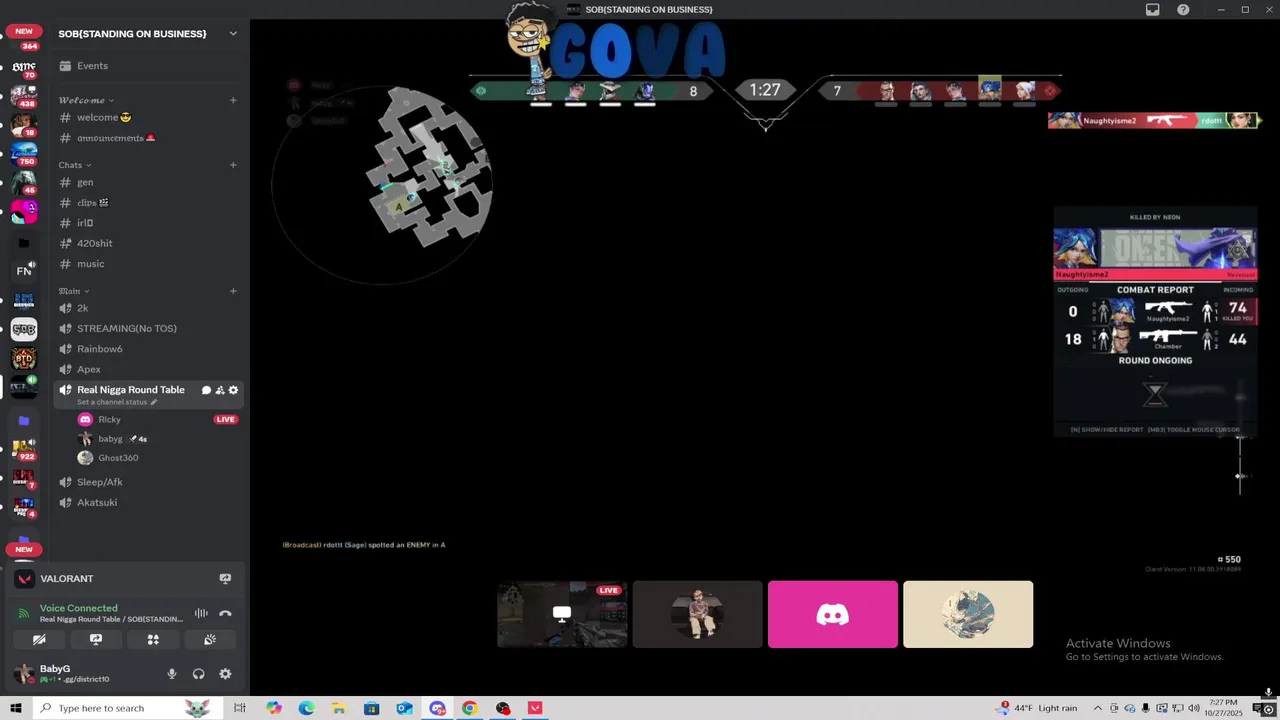Open Chrome from the Windows taskbar
The height and width of the screenshot is (720, 1280).
pyautogui.click(x=469, y=708)
